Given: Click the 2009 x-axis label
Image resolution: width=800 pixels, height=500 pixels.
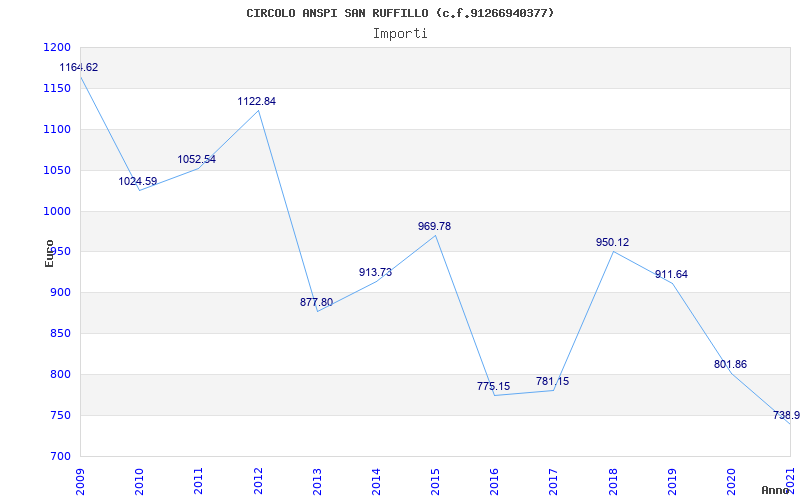Looking at the screenshot, I should coord(80,481).
